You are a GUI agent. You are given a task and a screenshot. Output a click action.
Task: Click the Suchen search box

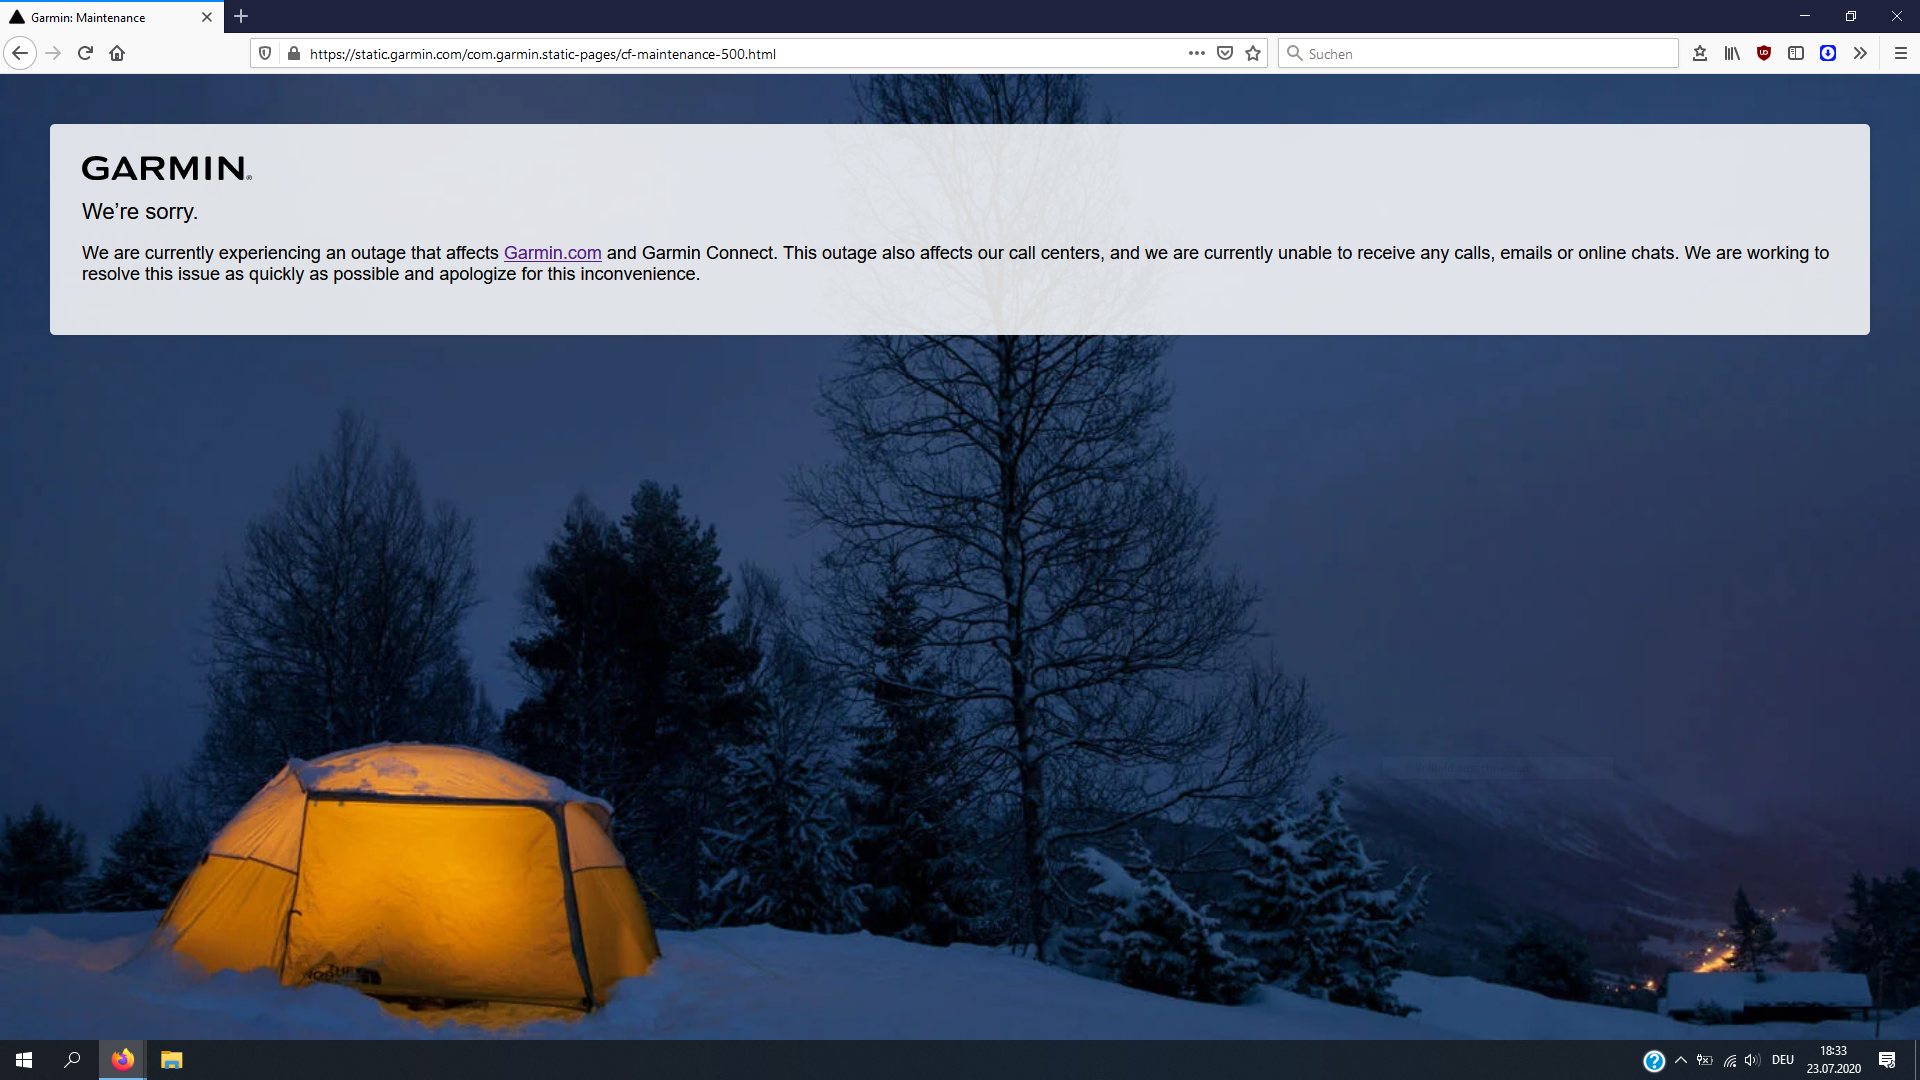click(x=1478, y=53)
